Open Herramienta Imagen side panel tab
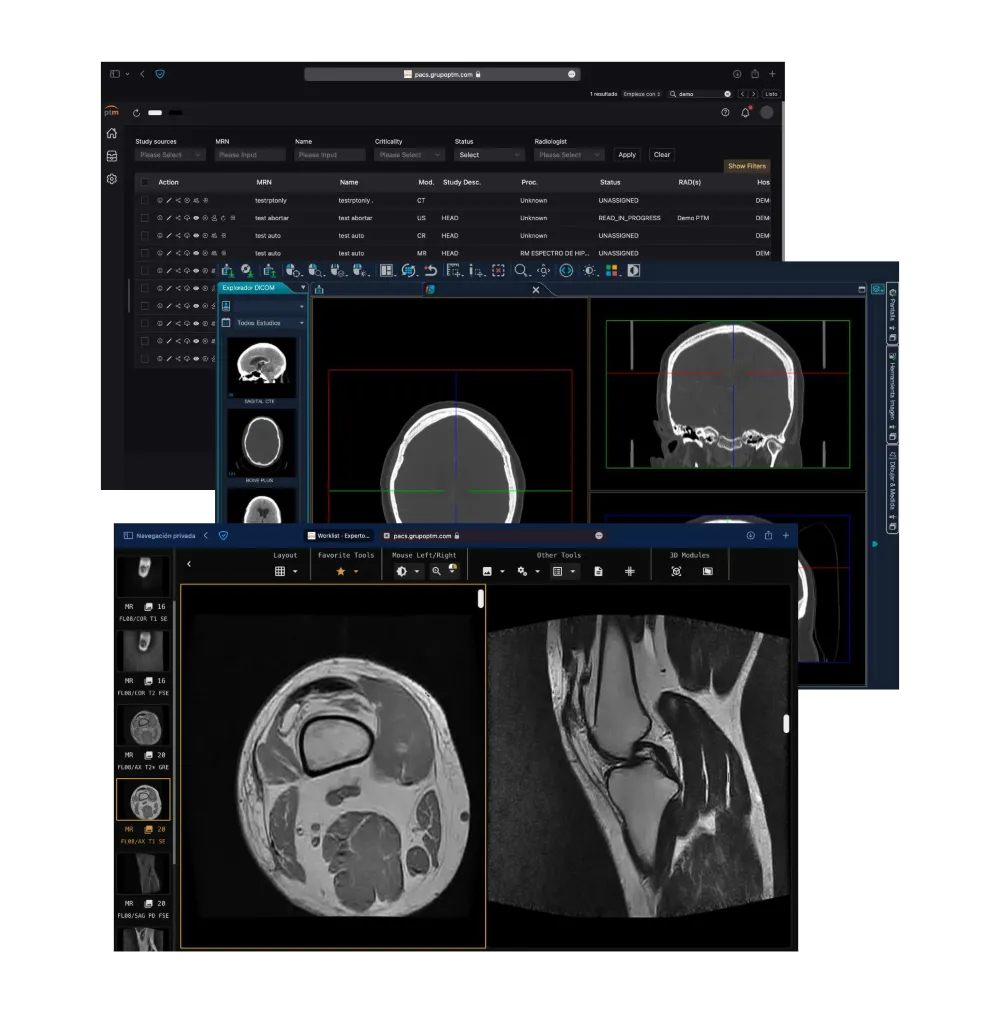1000x1014 pixels. click(x=892, y=396)
